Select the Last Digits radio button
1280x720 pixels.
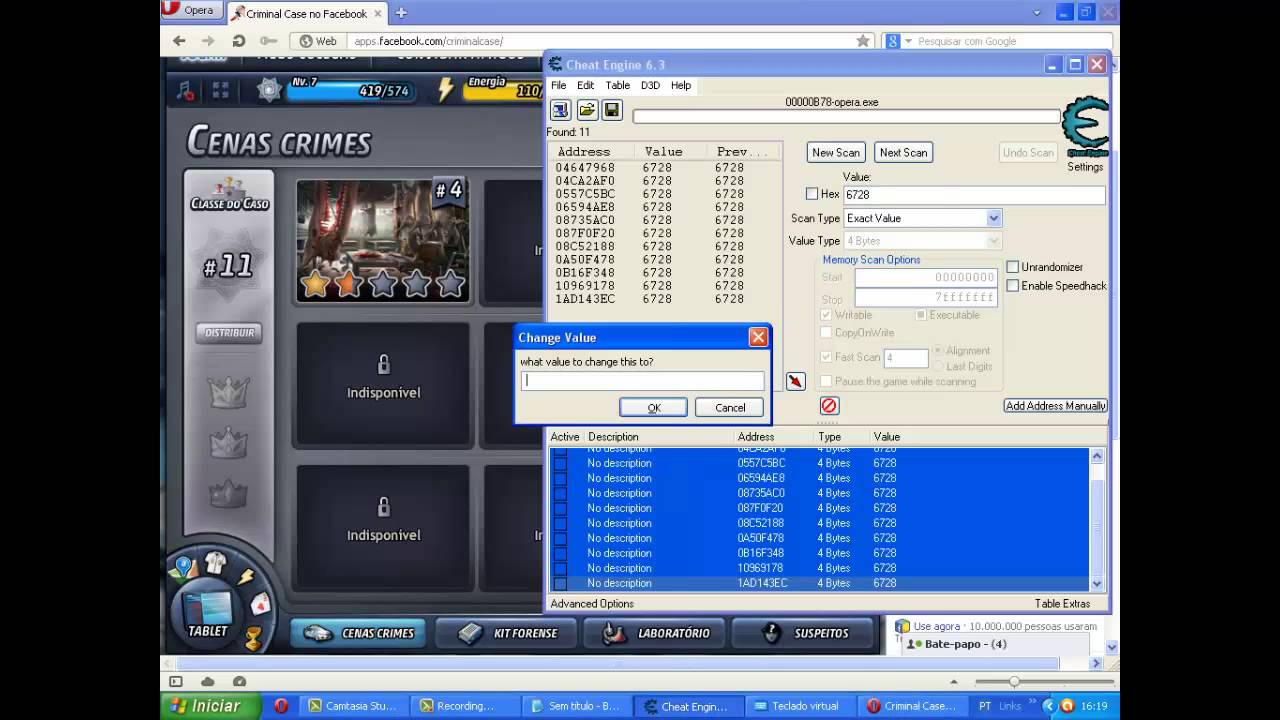coord(938,367)
